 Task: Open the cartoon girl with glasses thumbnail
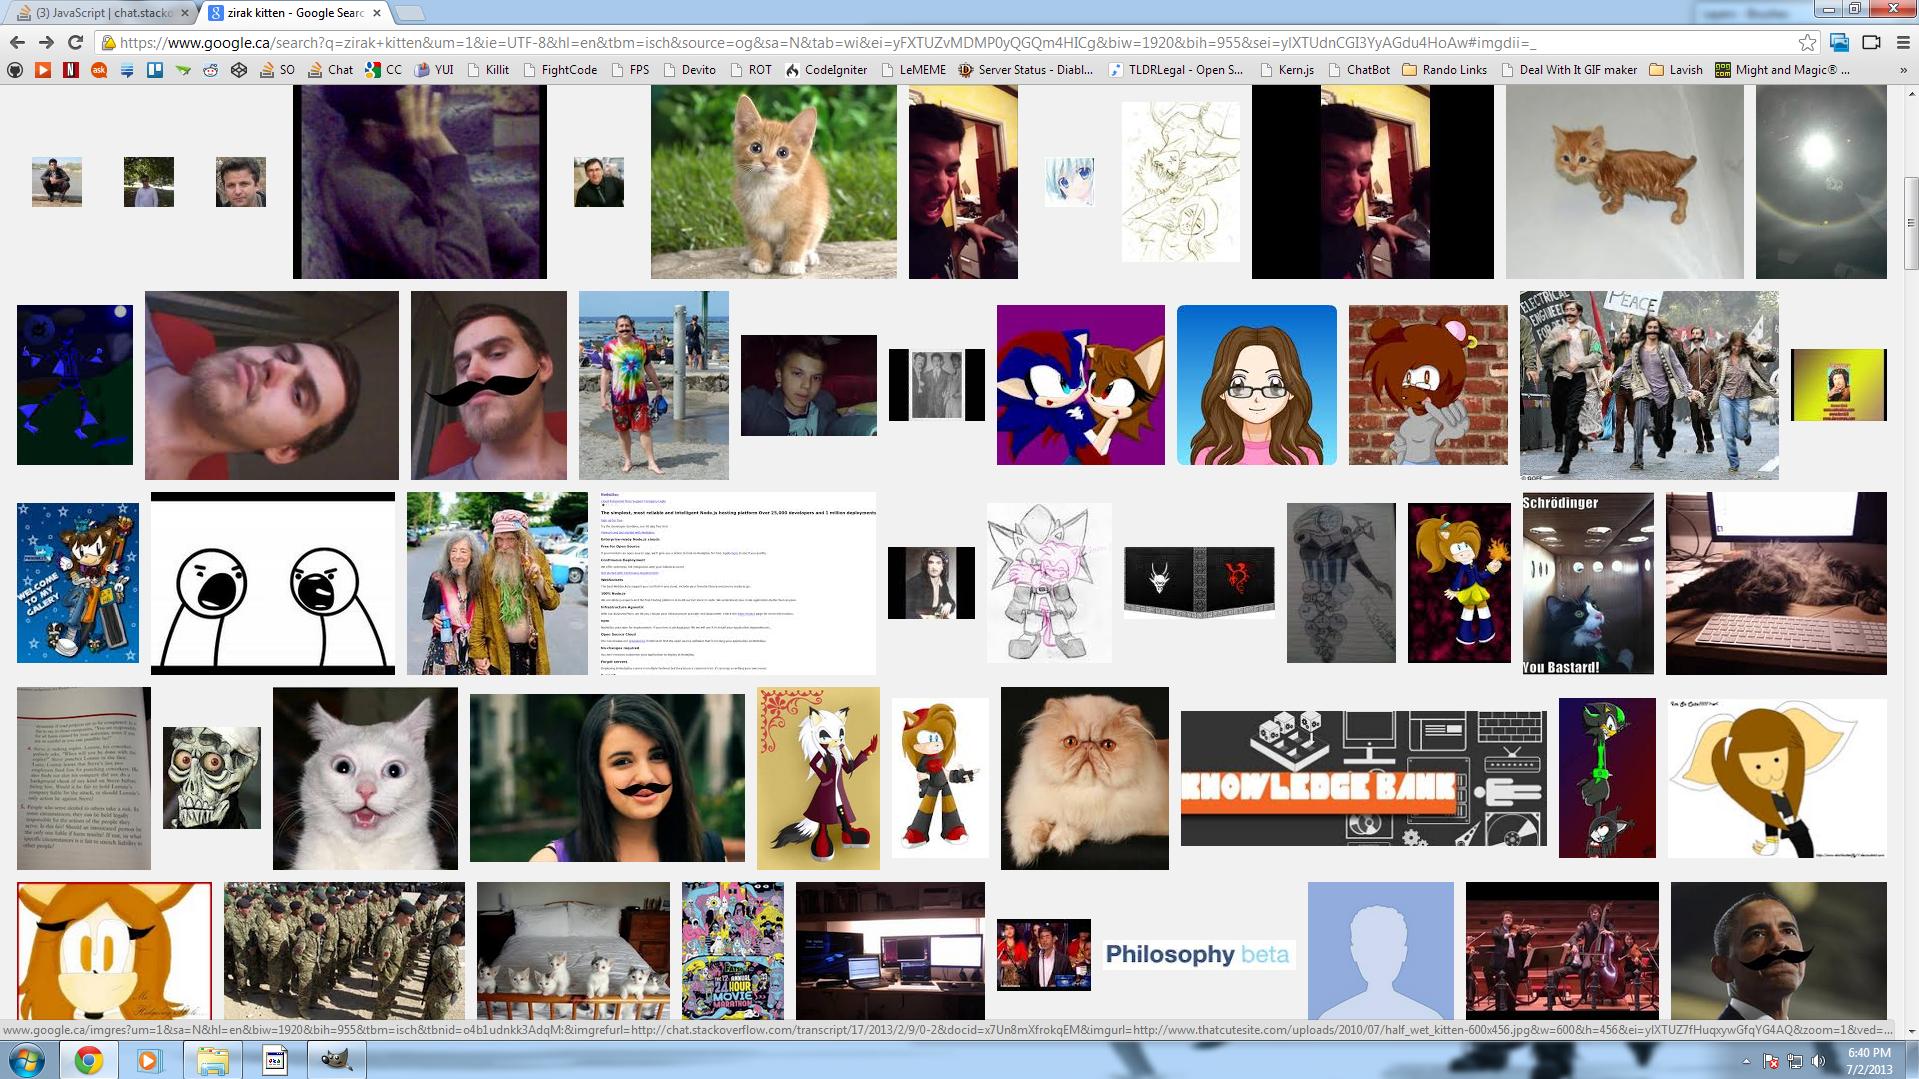point(1256,385)
